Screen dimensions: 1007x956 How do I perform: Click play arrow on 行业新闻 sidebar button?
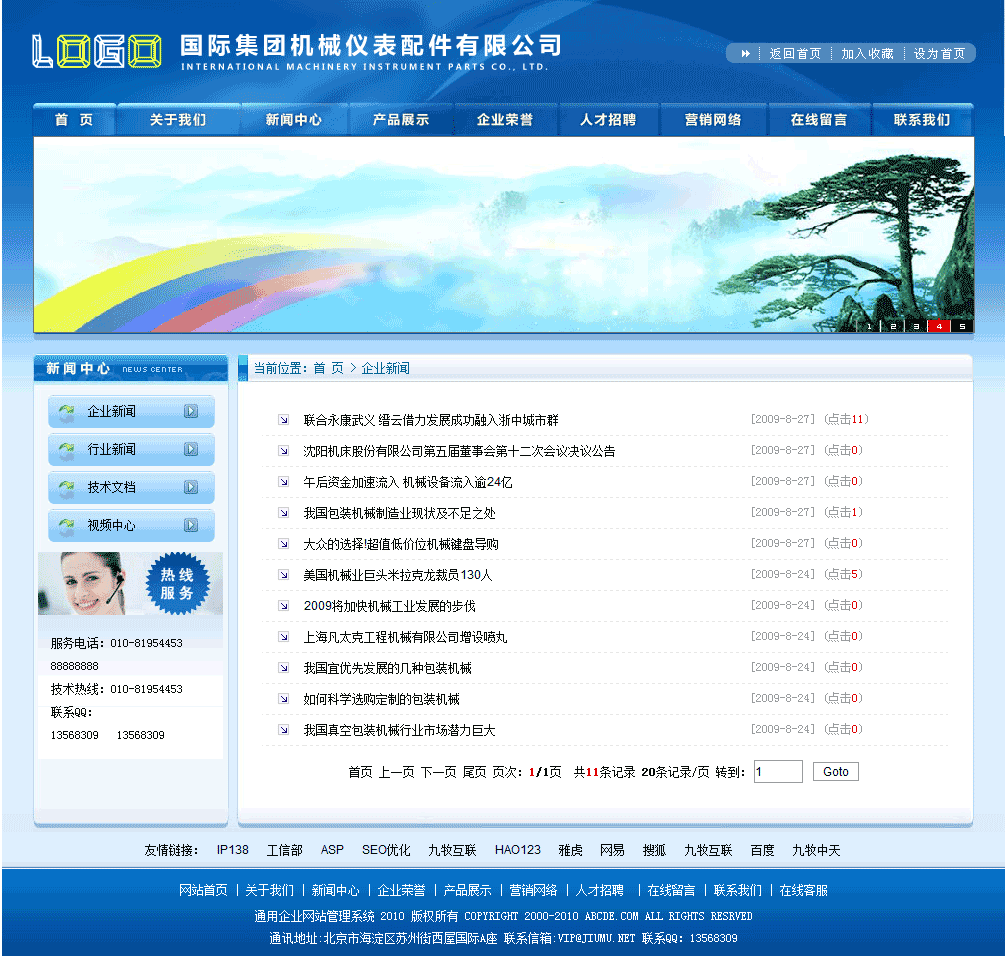191,449
